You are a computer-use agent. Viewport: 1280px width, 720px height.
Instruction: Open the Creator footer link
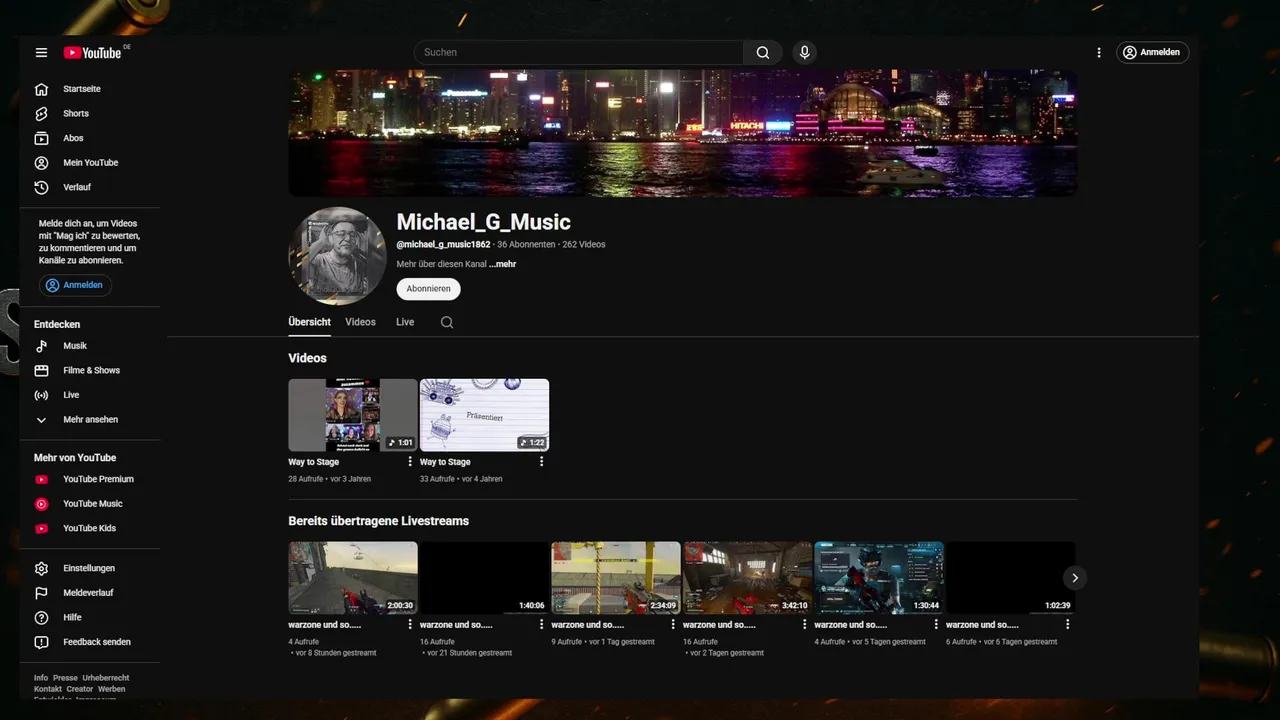80,689
